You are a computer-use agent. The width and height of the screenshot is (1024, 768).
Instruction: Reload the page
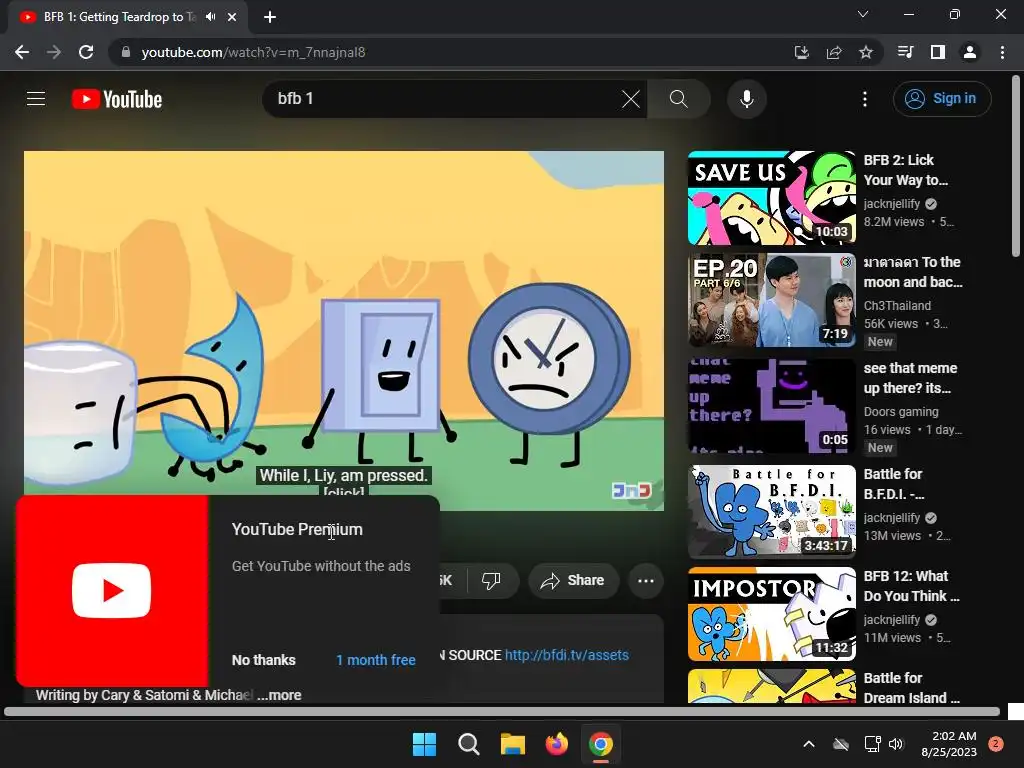pyautogui.click(x=86, y=52)
